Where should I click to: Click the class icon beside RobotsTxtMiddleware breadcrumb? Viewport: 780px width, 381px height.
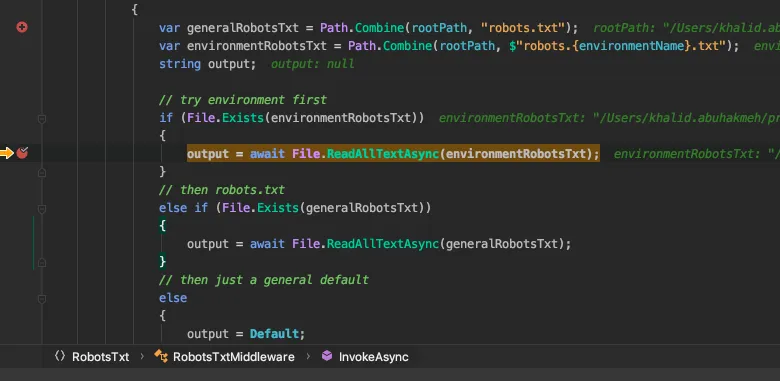161,356
